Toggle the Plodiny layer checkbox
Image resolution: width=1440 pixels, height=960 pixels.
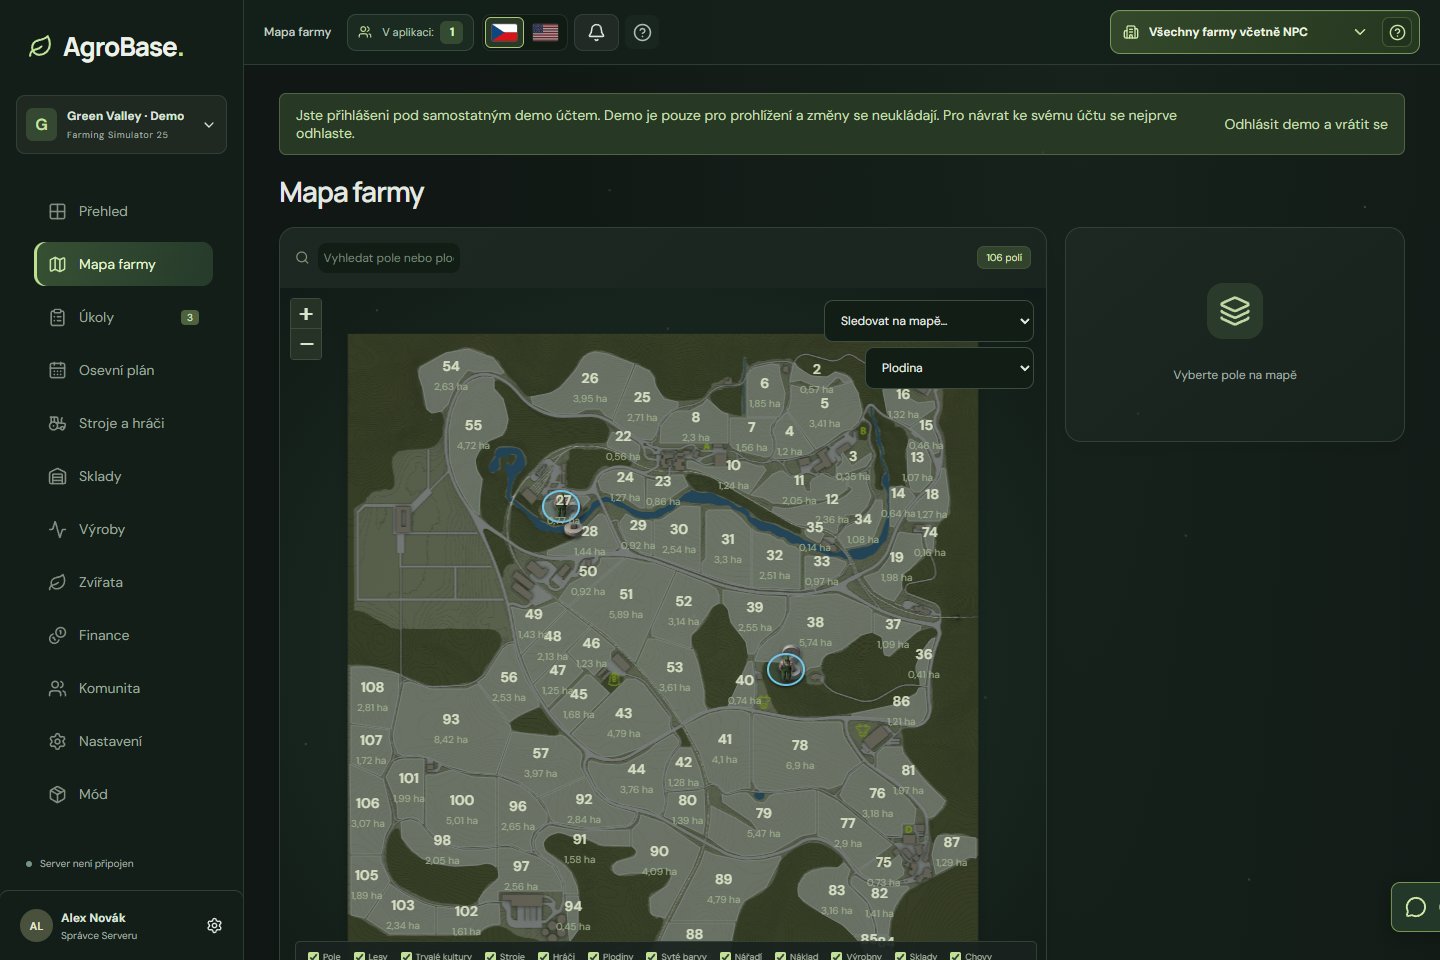point(593,956)
